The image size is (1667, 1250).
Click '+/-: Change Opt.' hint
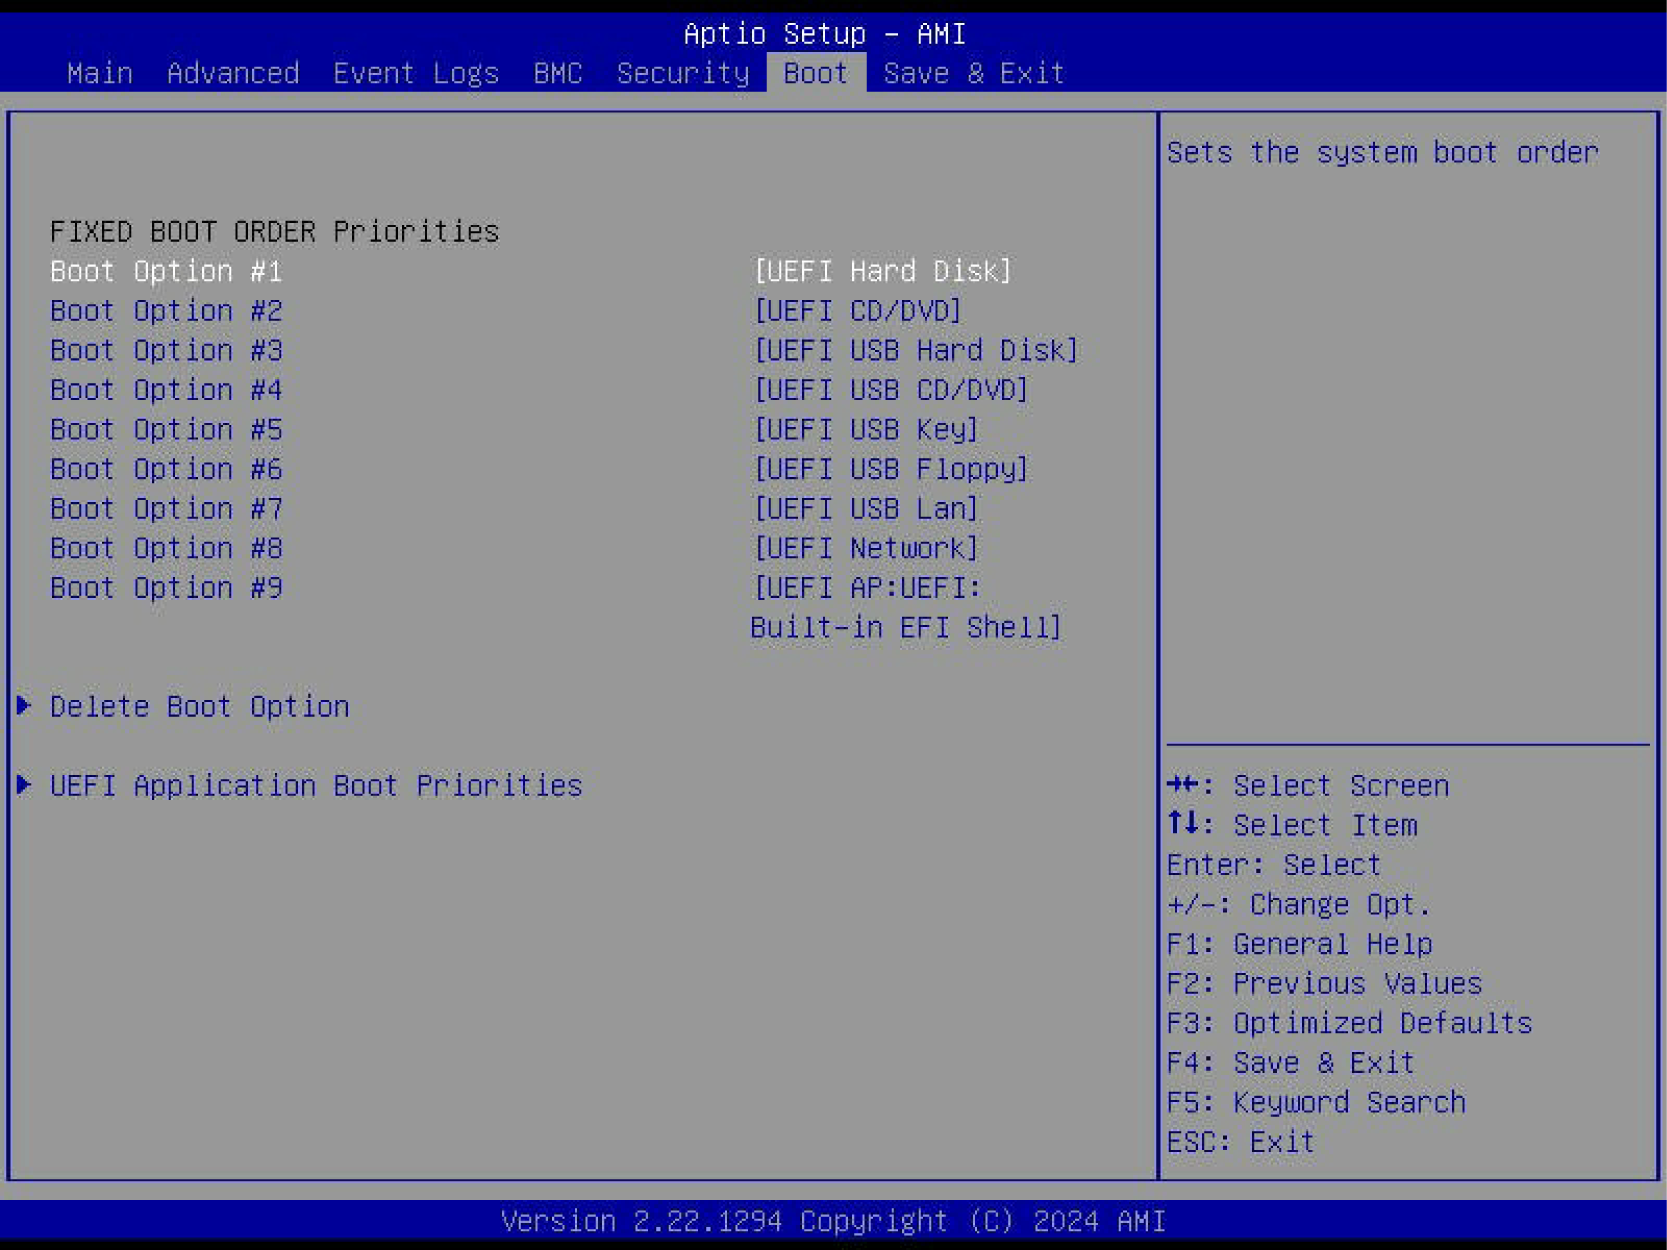point(1299,905)
